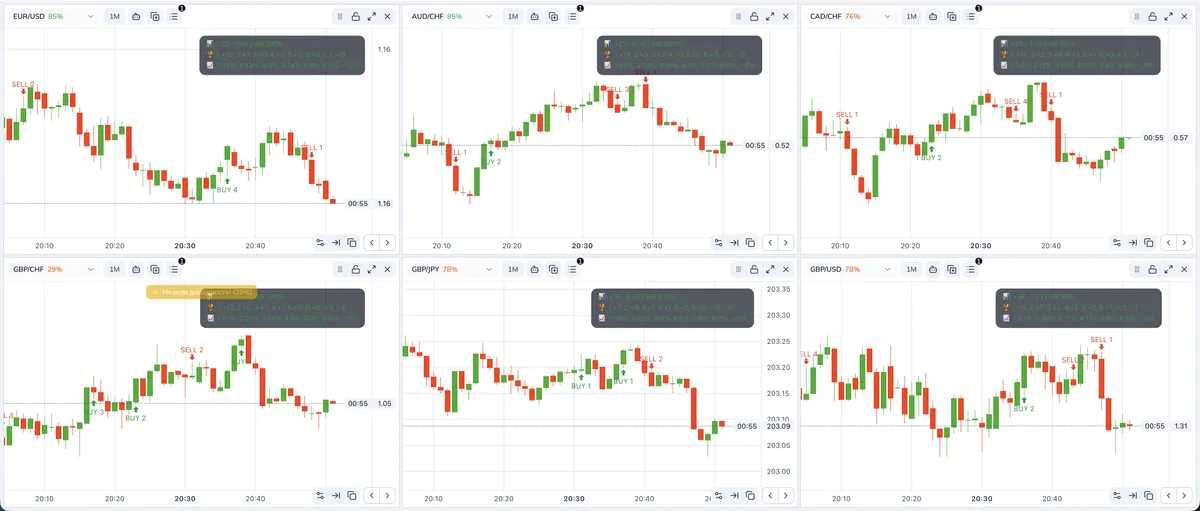
Task: Toggle the lock on CAD/CHF chart panel
Action: (1153, 17)
